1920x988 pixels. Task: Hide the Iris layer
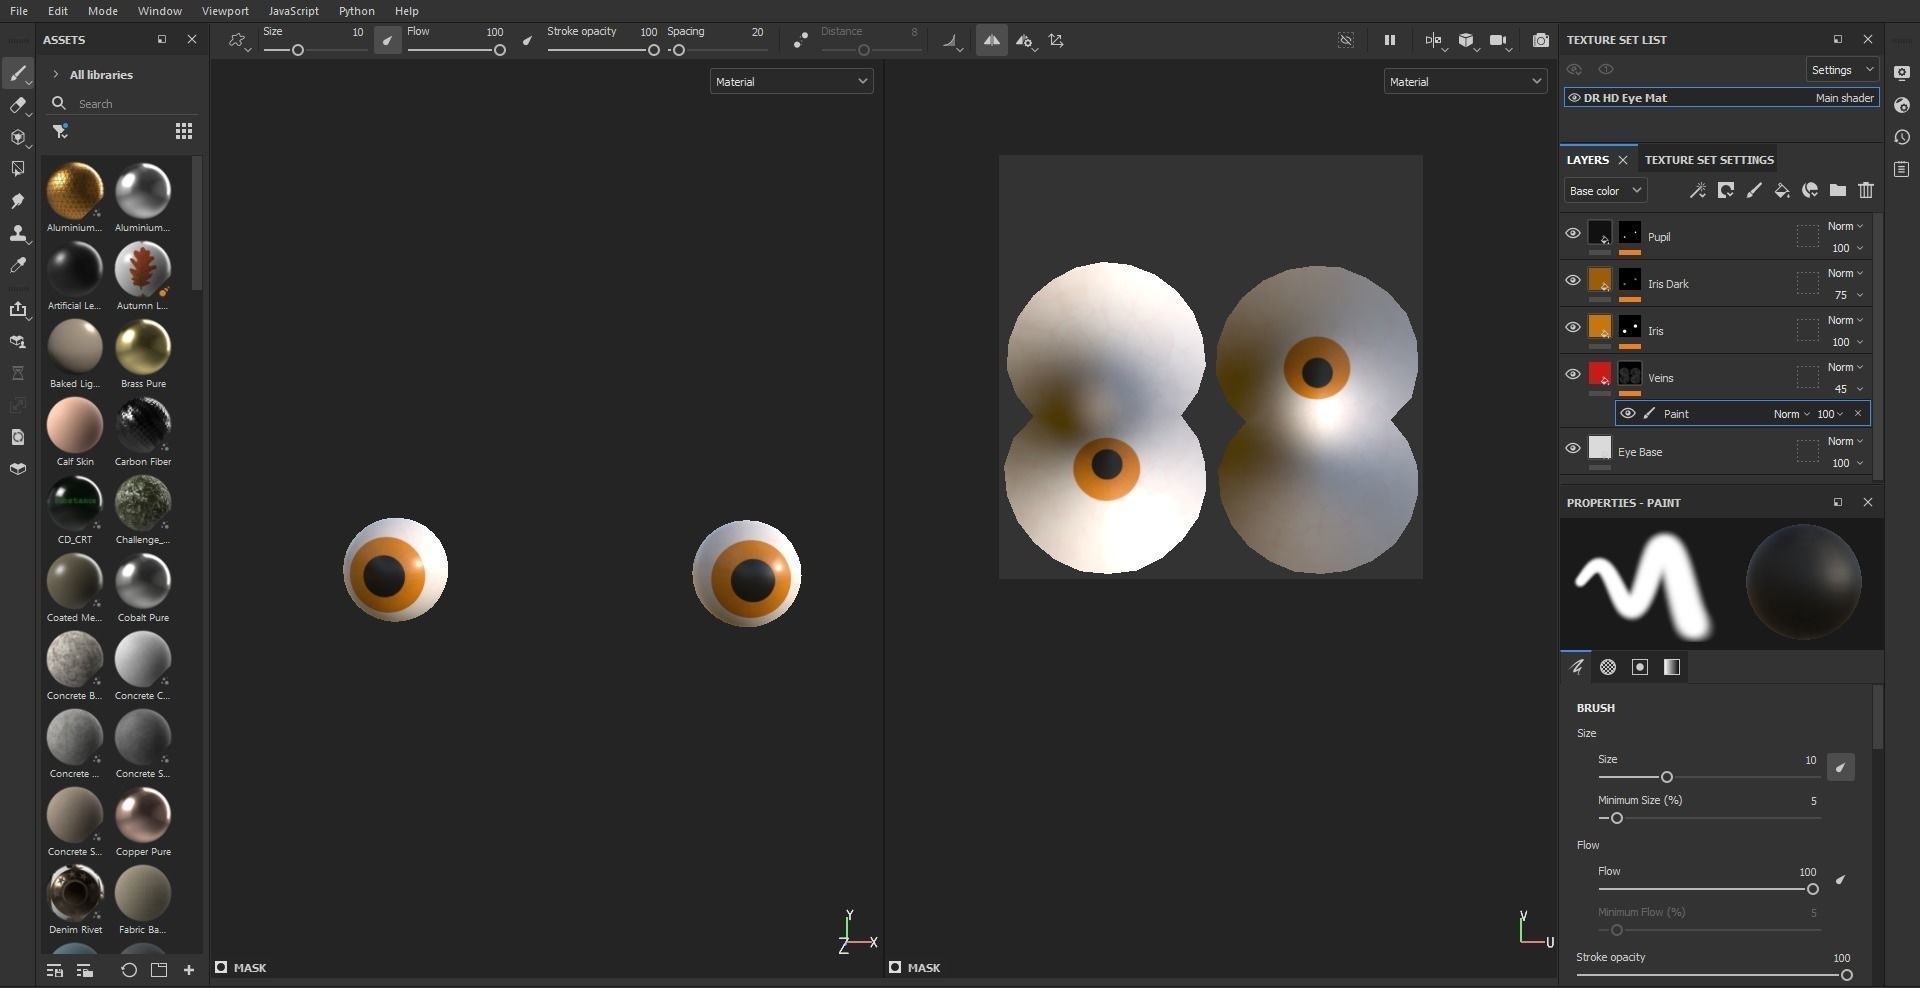[1573, 327]
